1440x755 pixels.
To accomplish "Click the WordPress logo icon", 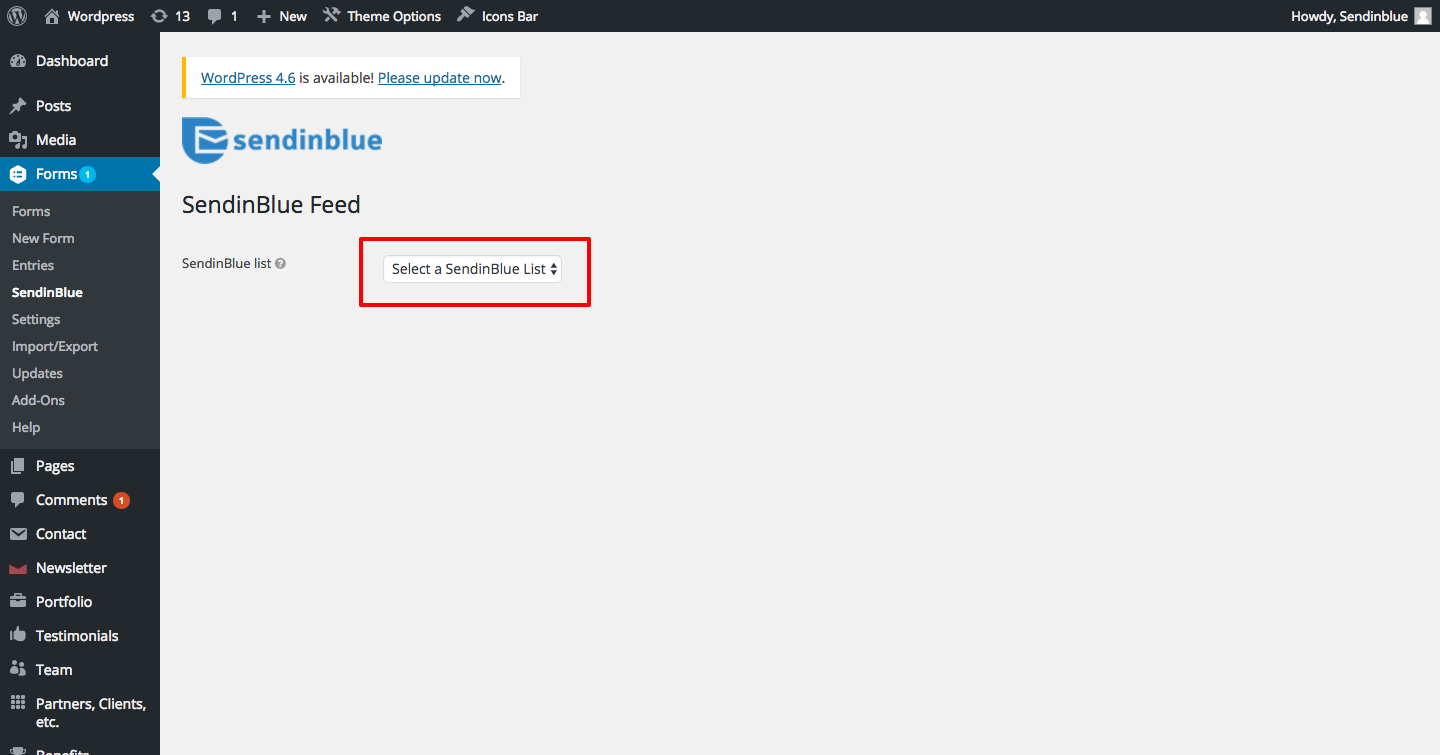I will [x=17, y=16].
